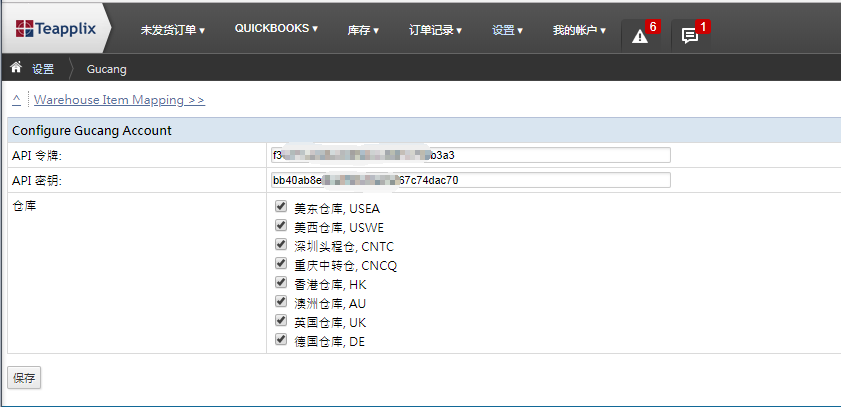Uncheck the 美东仓库, USEA warehouse checkbox

[281, 205]
